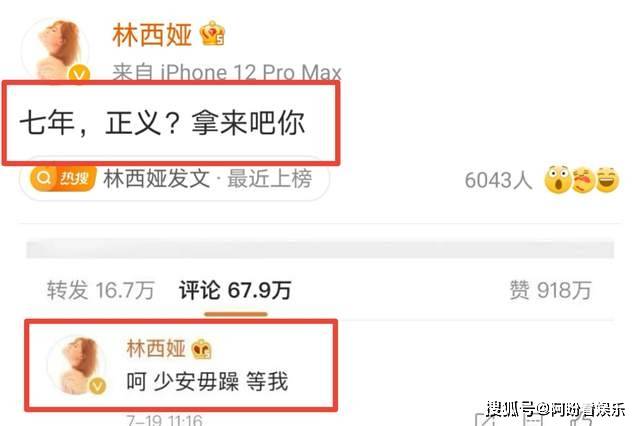640x426 pixels.
Task: Open the 林西娅 username at the top
Action: click(152, 35)
